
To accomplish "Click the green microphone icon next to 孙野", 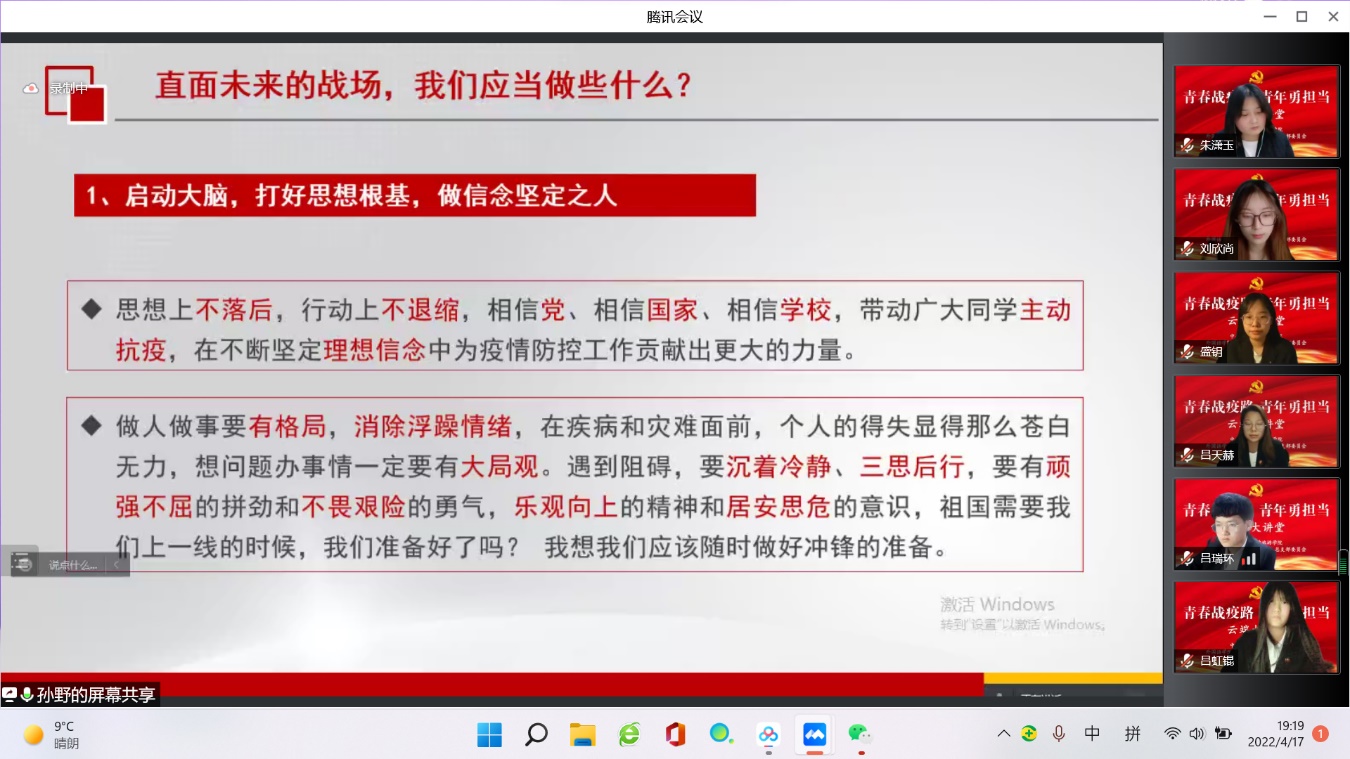I will (x=26, y=694).
